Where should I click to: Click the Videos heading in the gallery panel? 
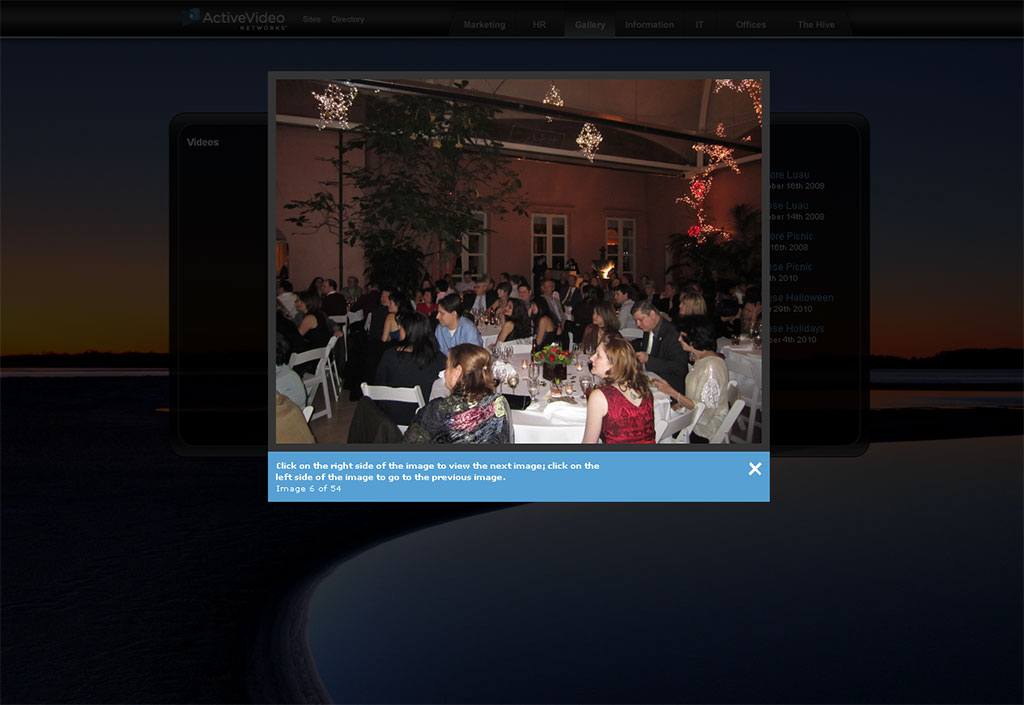click(x=202, y=142)
